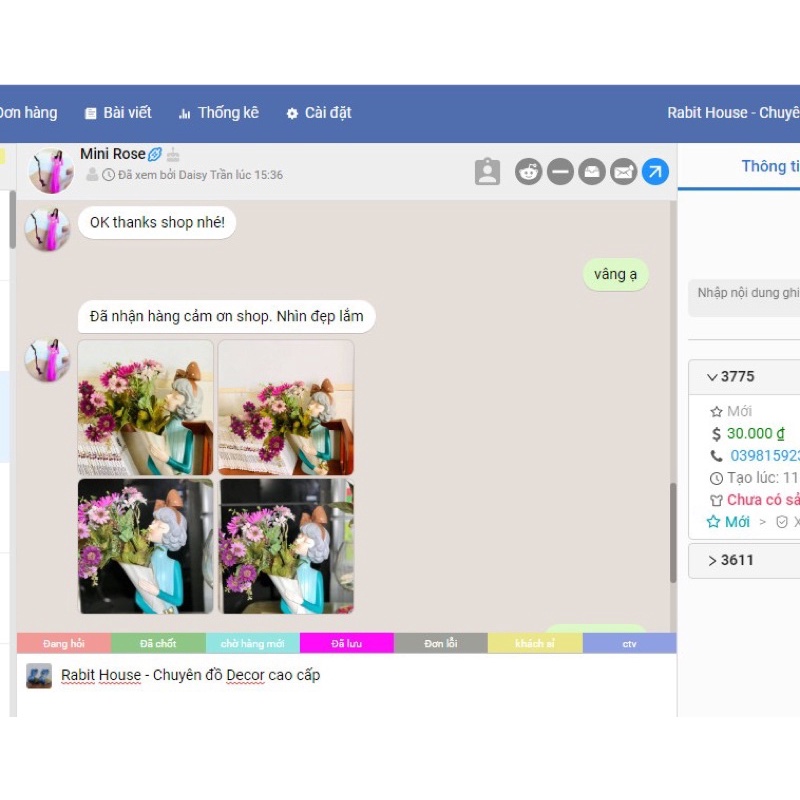Apply the pink 'Đang hỏi' tag
Image resolution: width=800 pixels, height=800 pixels.
pyautogui.click(x=64, y=644)
